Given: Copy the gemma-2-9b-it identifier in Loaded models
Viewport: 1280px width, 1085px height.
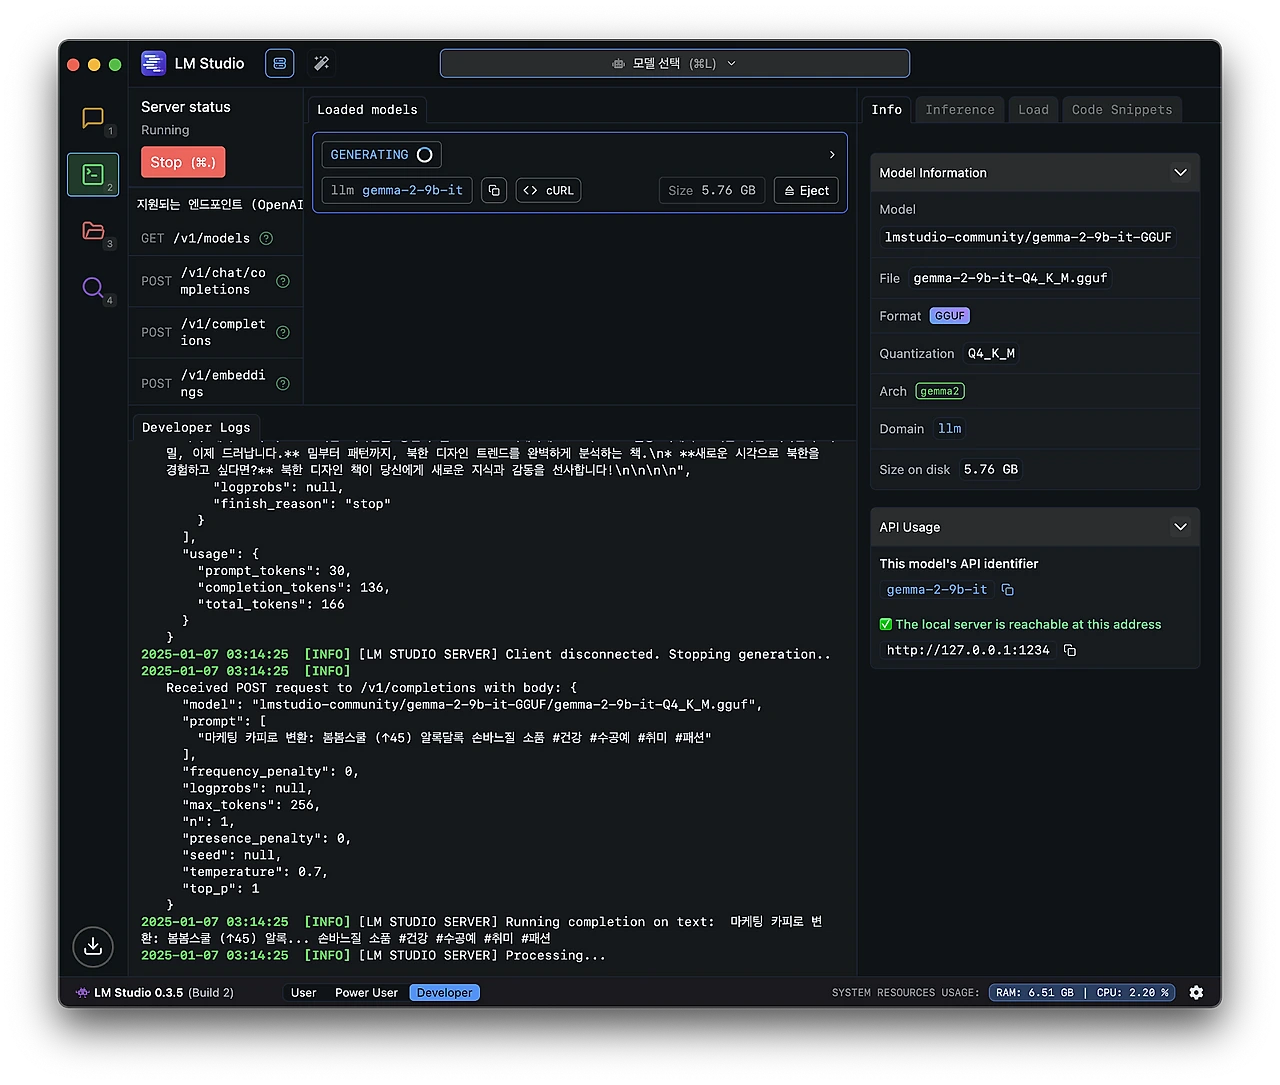Looking at the screenshot, I should pyautogui.click(x=494, y=190).
